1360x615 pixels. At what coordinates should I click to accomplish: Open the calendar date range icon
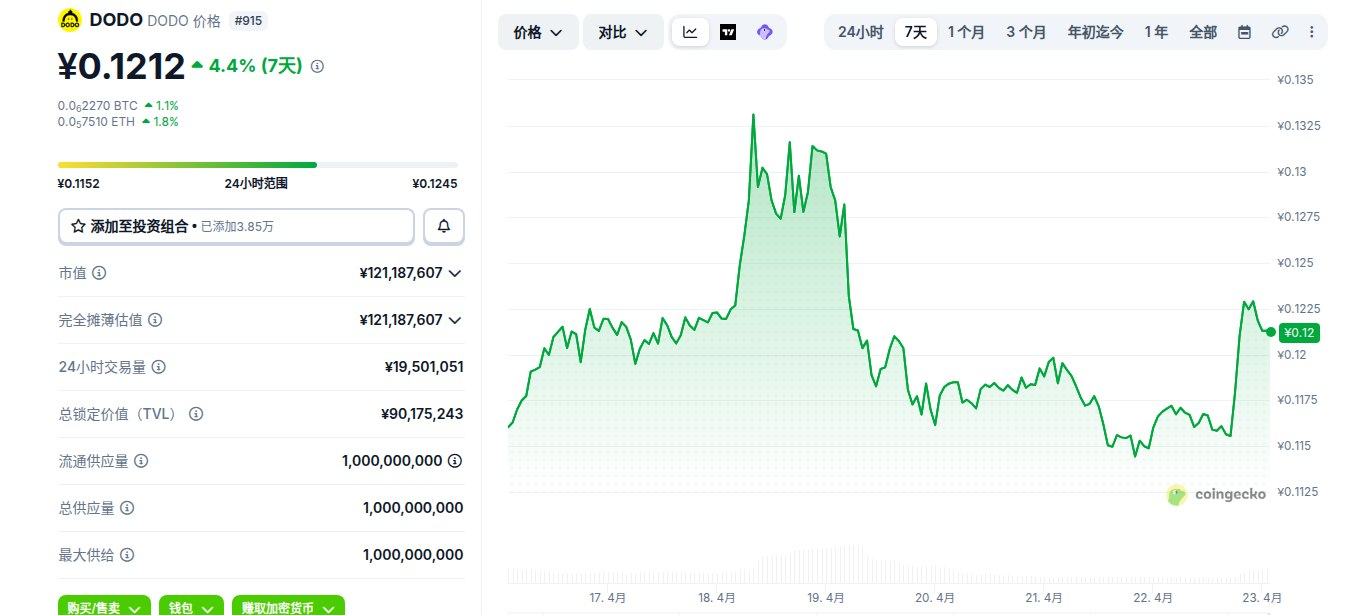pyautogui.click(x=1244, y=32)
